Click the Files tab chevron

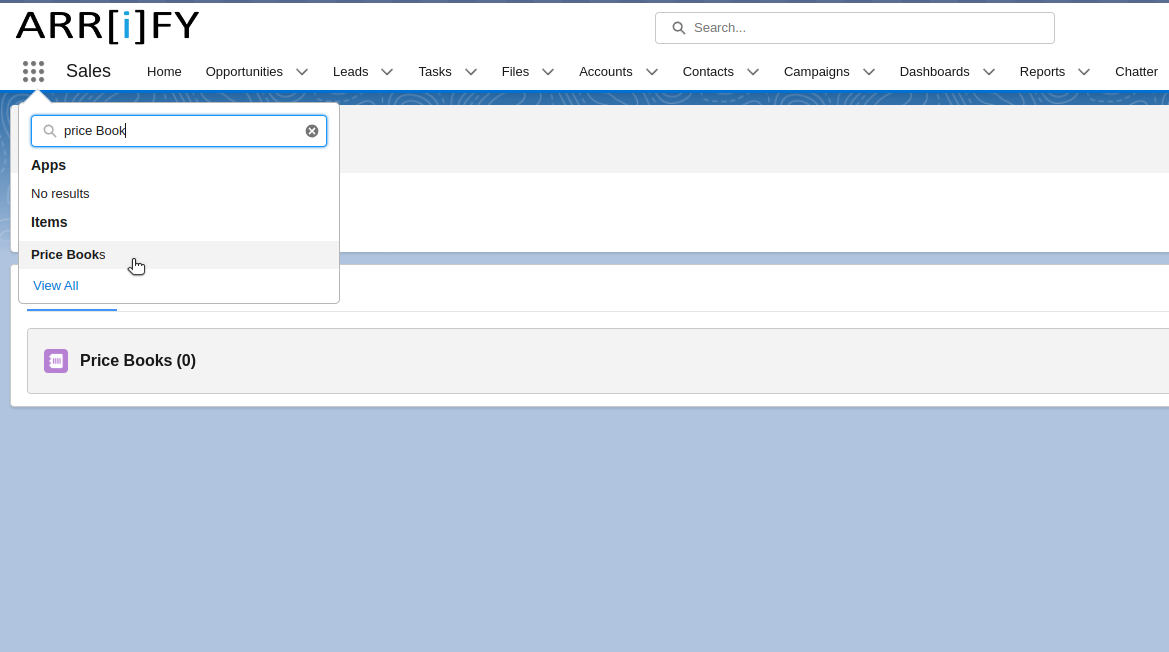pyautogui.click(x=548, y=71)
